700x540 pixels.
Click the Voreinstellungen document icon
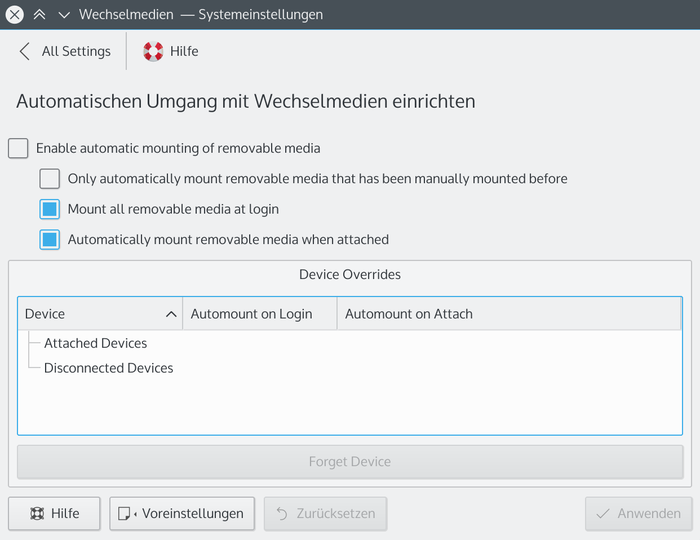click(126, 514)
